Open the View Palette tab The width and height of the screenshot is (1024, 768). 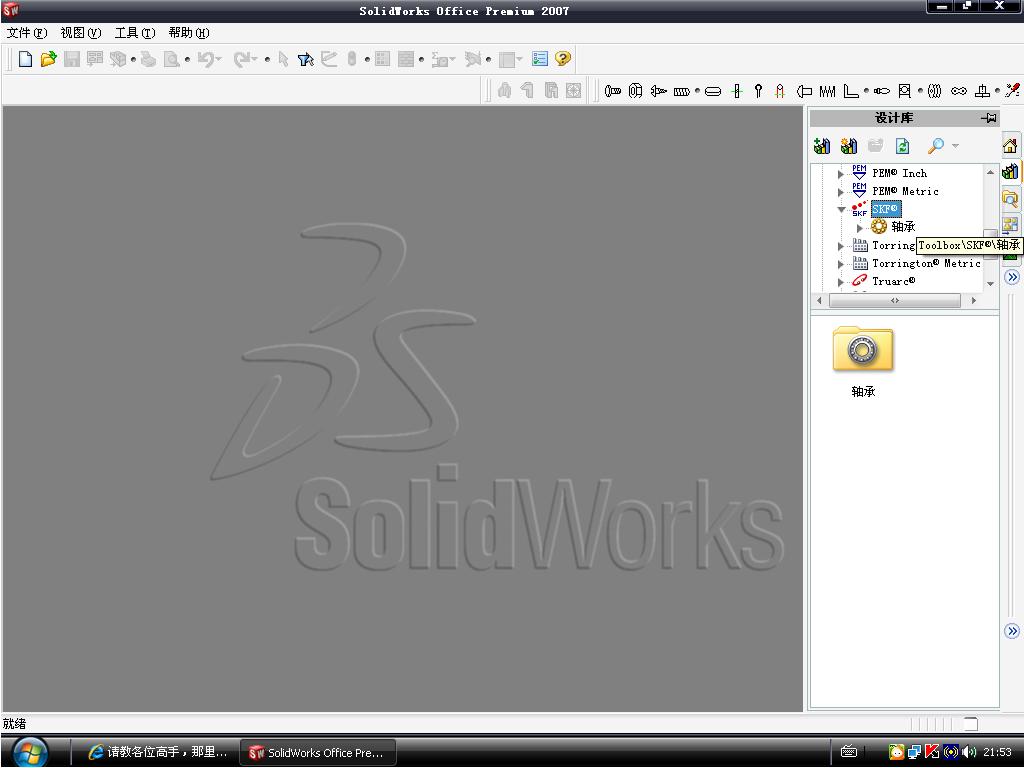coord(1010,224)
